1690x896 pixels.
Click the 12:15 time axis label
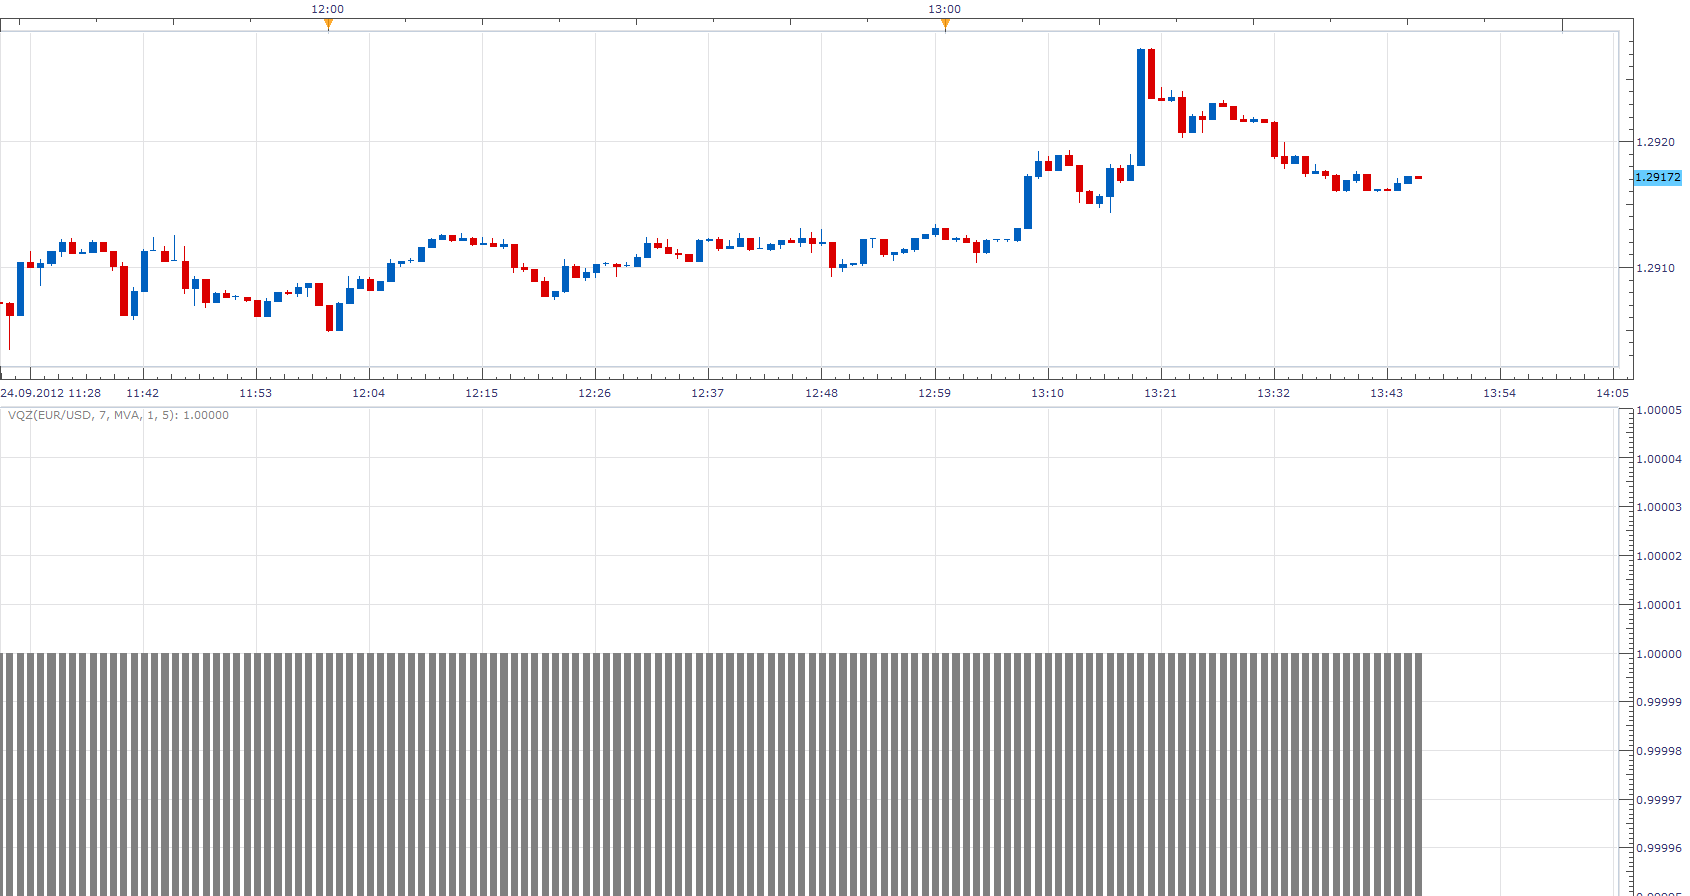point(482,393)
